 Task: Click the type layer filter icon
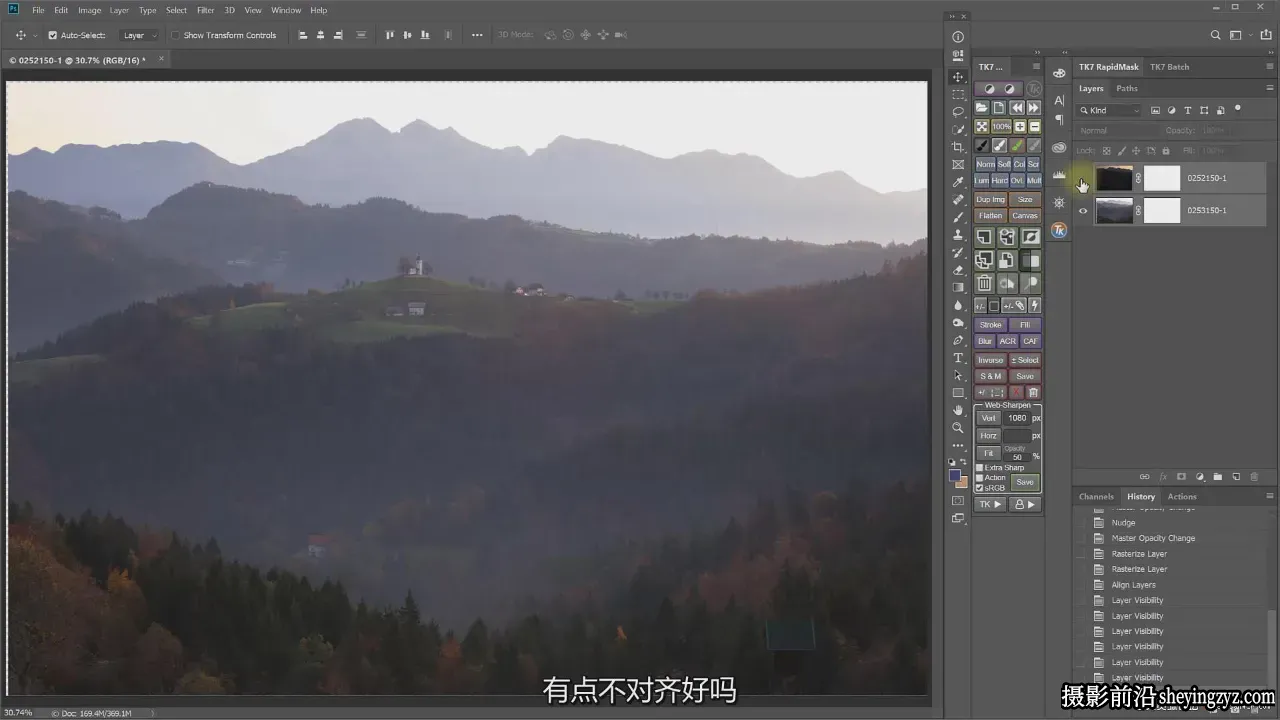tap(1188, 110)
